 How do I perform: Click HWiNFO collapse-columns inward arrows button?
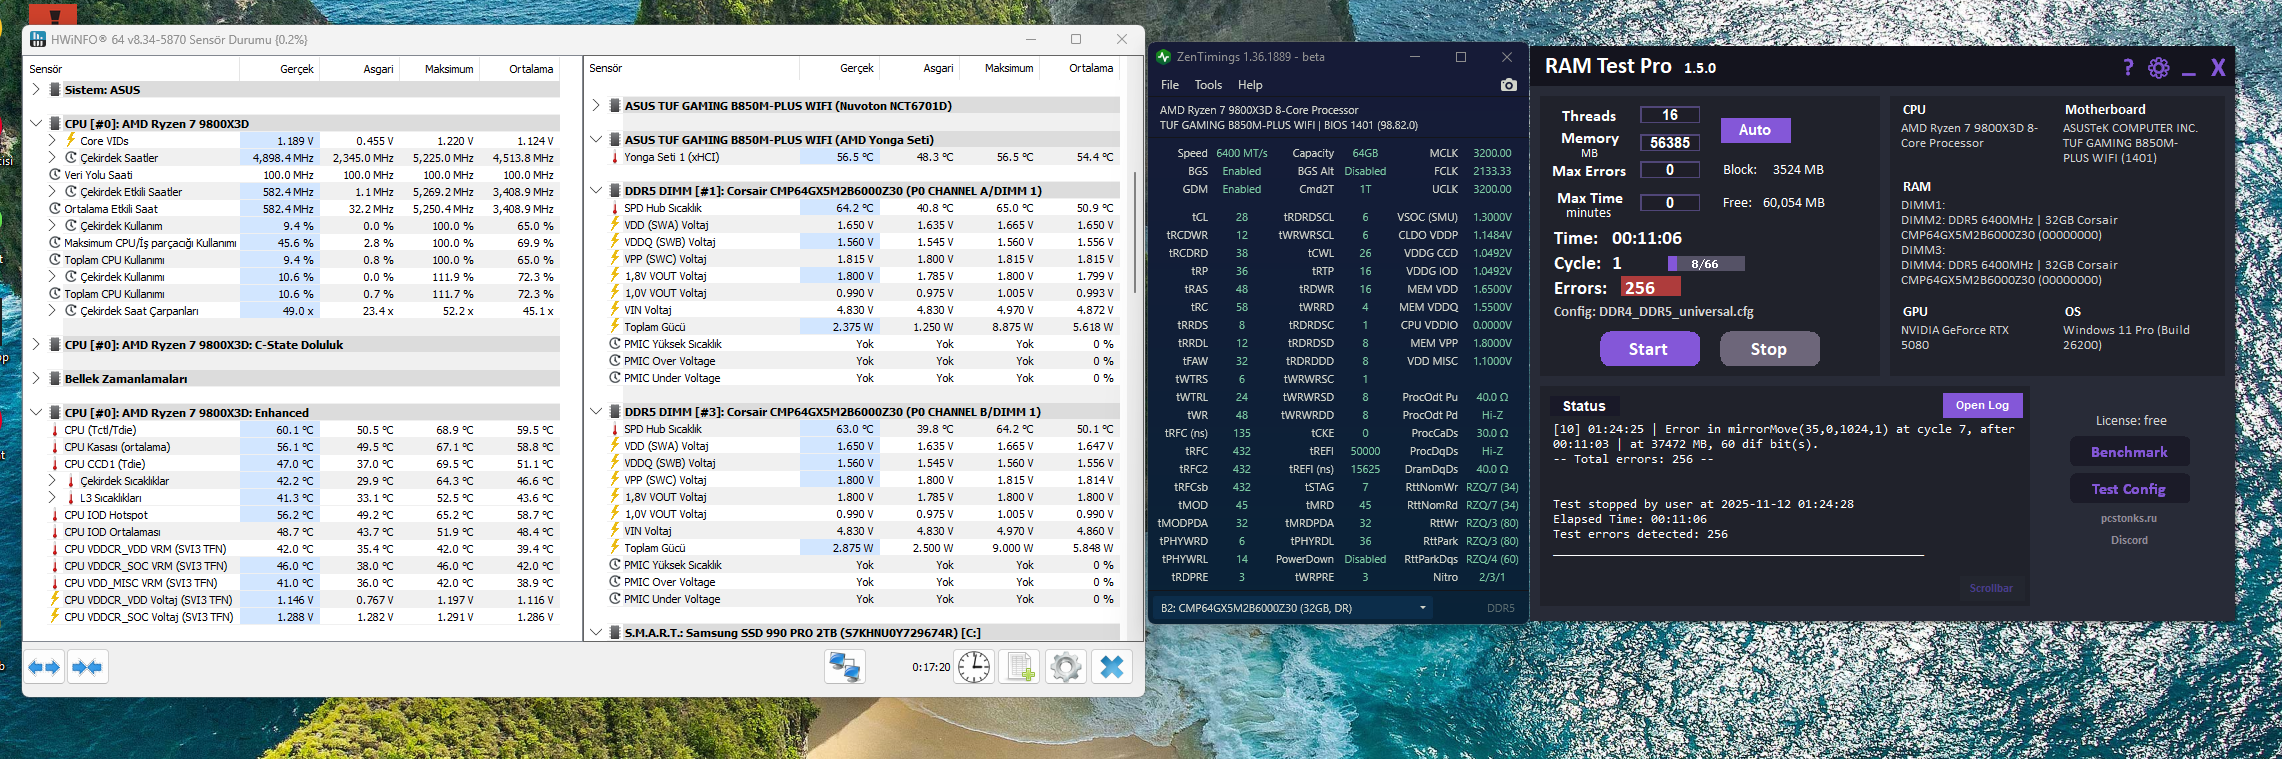click(87, 667)
